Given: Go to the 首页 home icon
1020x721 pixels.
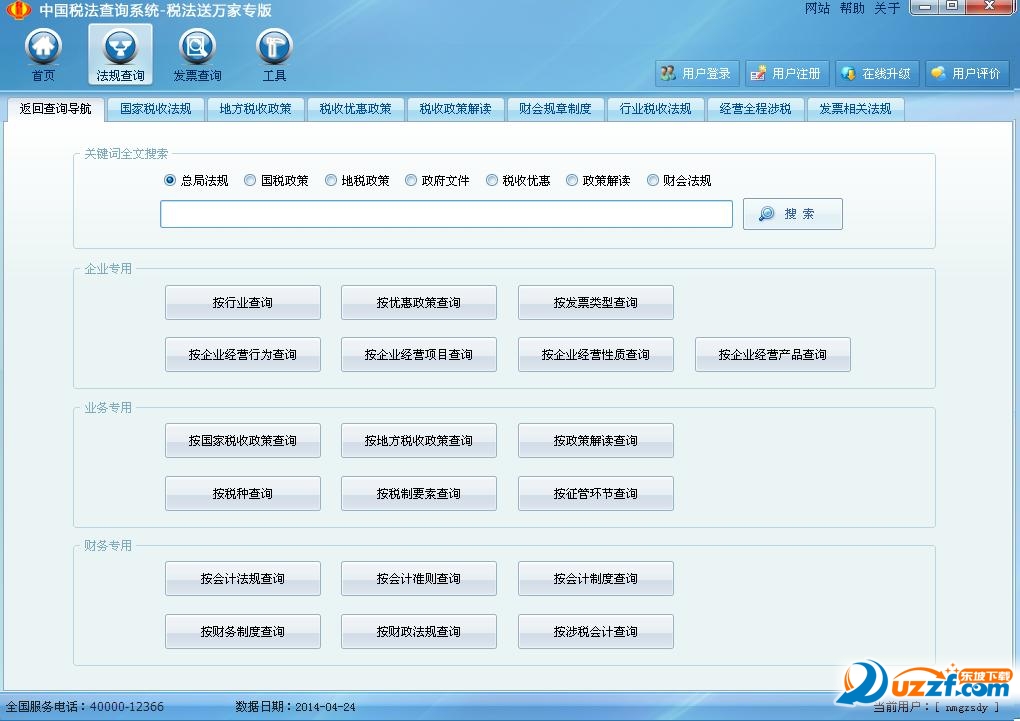Looking at the screenshot, I should (44, 55).
